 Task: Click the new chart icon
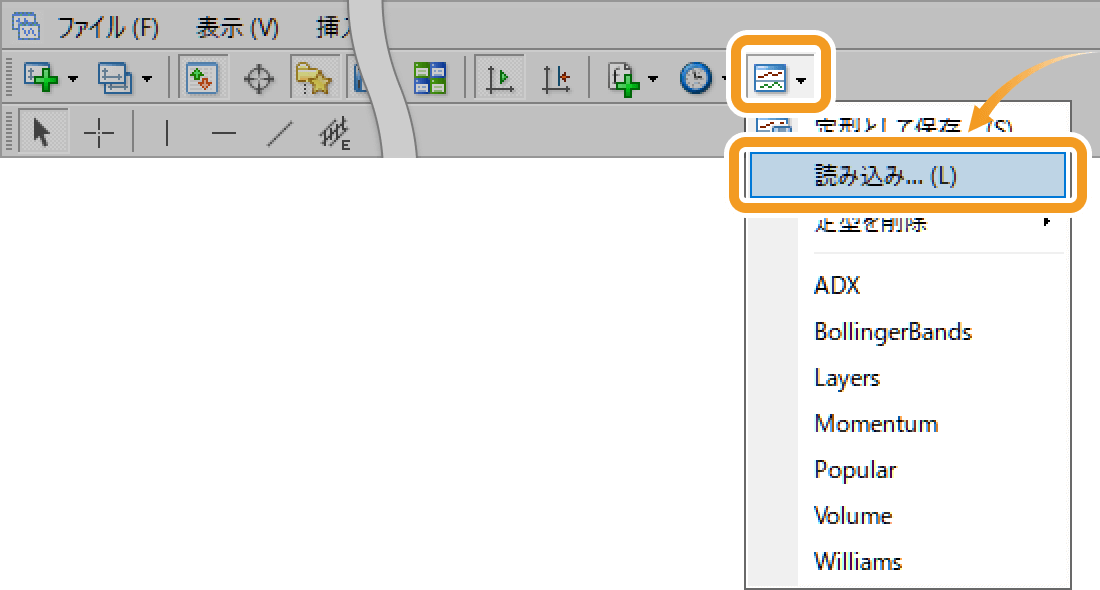click(x=41, y=78)
